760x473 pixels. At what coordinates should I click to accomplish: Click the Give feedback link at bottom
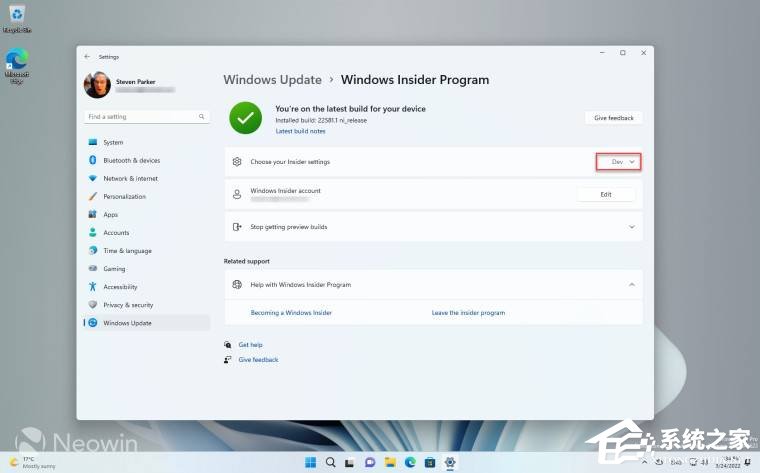(x=258, y=360)
